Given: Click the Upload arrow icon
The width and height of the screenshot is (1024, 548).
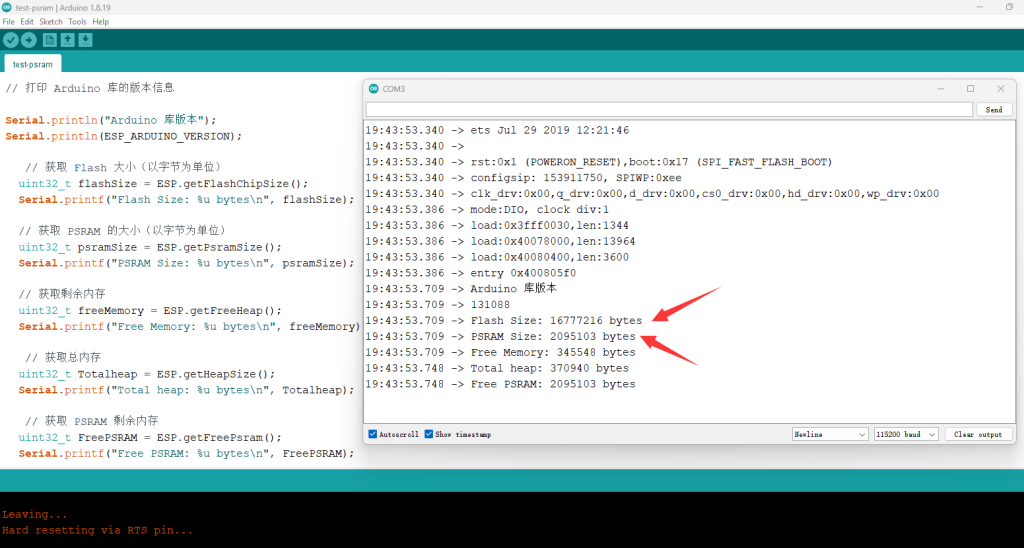Looking at the screenshot, I should [28, 40].
